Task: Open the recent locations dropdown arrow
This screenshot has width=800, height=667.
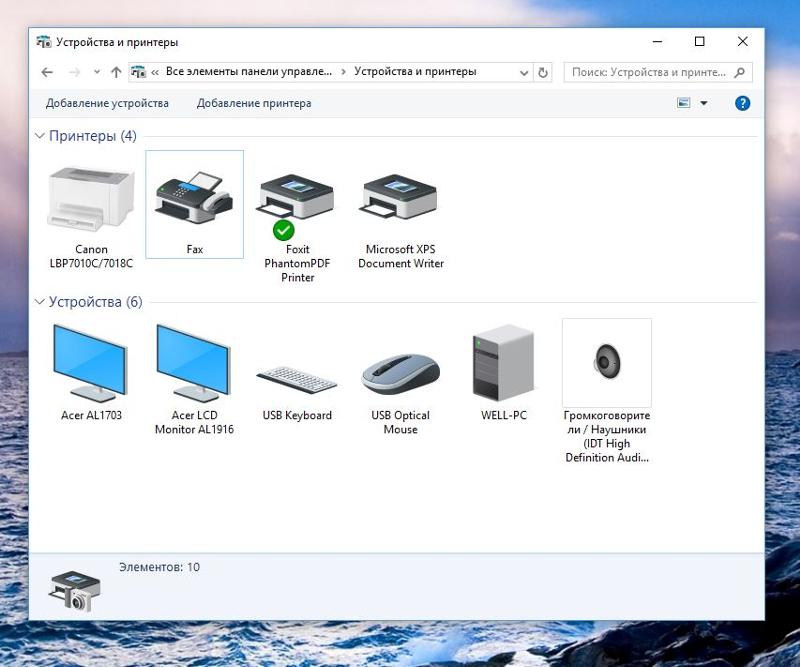Action: pyautogui.click(x=97, y=72)
